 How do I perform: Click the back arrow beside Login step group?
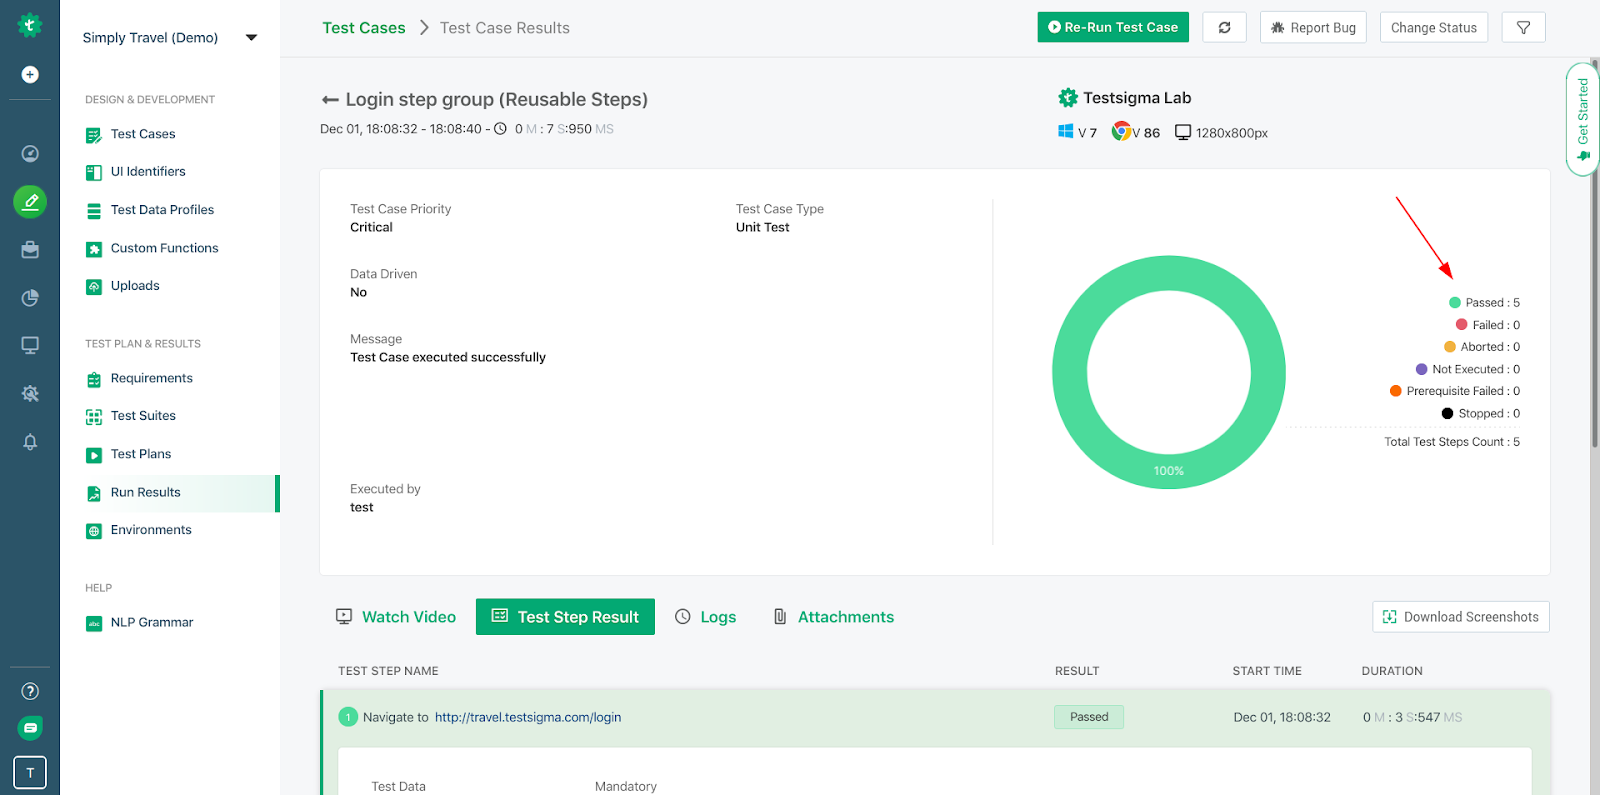(x=330, y=100)
